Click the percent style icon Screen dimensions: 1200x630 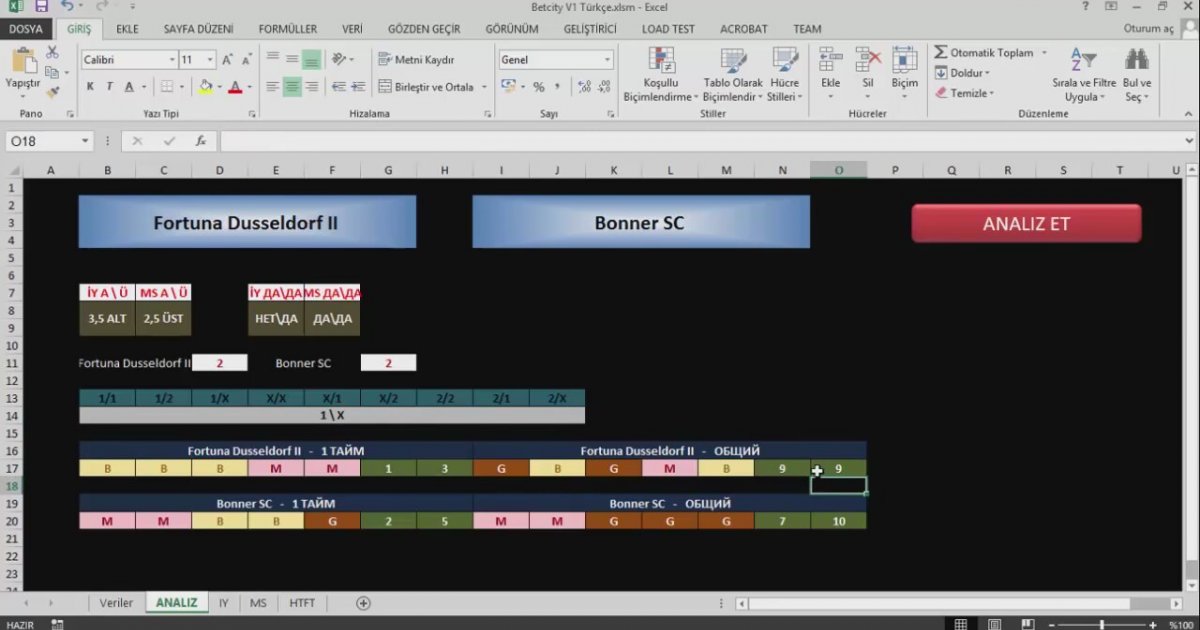(x=539, y=87)
